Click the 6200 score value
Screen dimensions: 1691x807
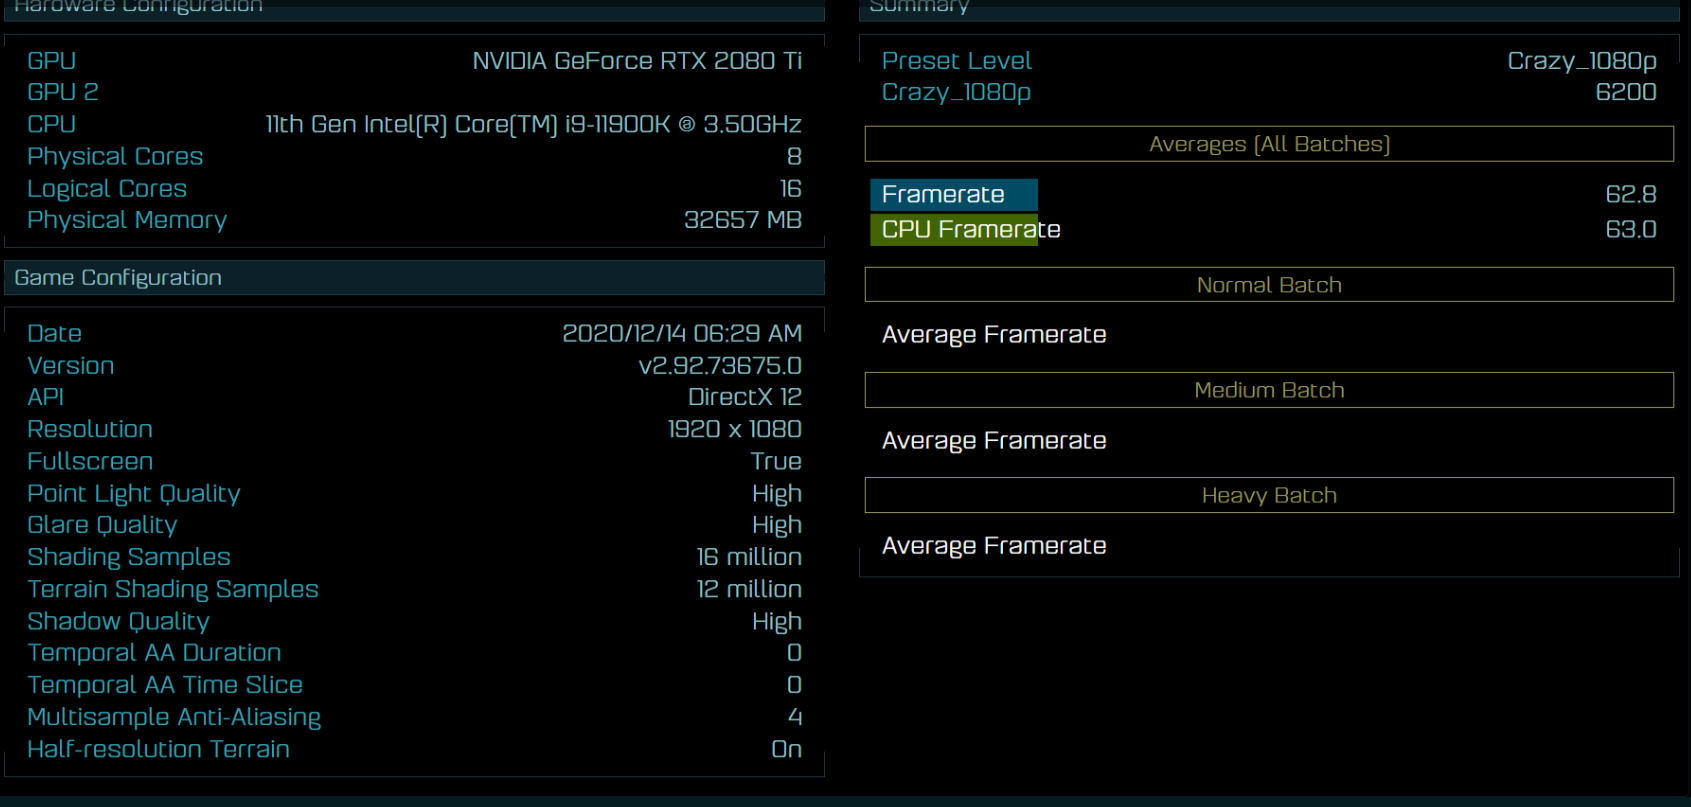click(x=1625, y=92)
